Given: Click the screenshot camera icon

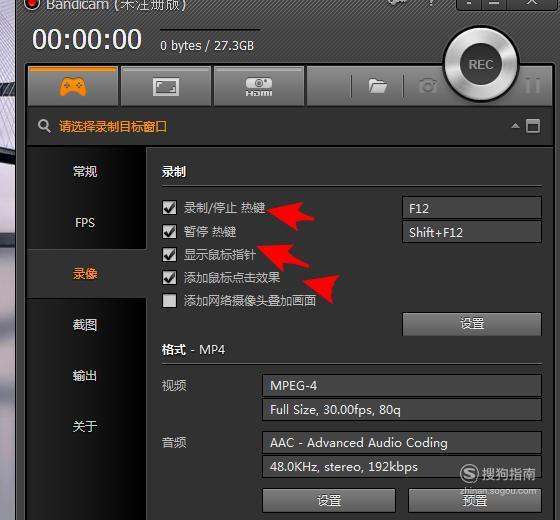Looking at the screenshot, I should [428, 86].
